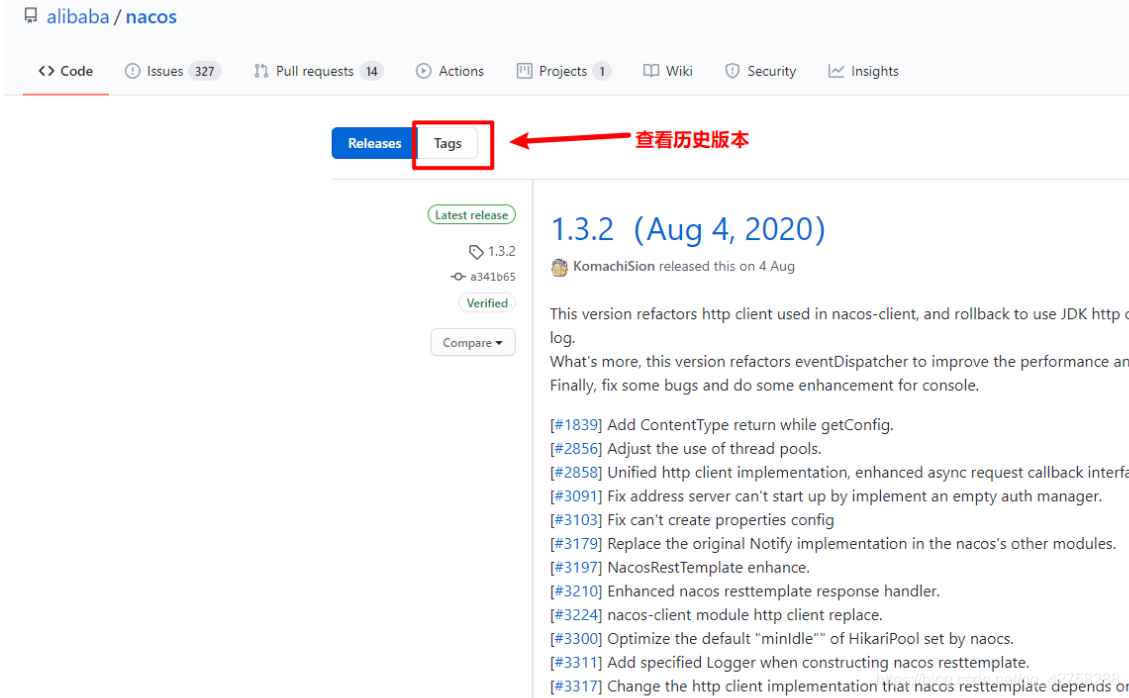Open the Wiki tab
Image resolution: width=1129 pixels, height=698 pixels.
point(668,71)
